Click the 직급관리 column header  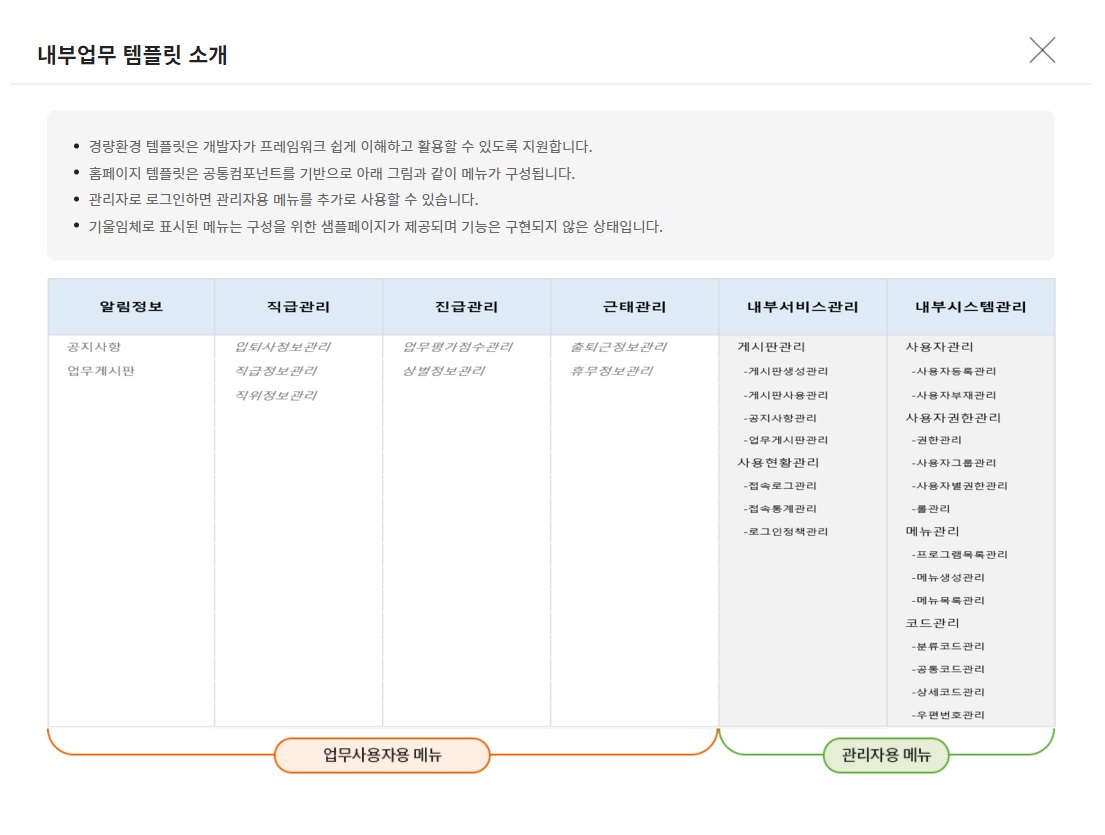298,307
